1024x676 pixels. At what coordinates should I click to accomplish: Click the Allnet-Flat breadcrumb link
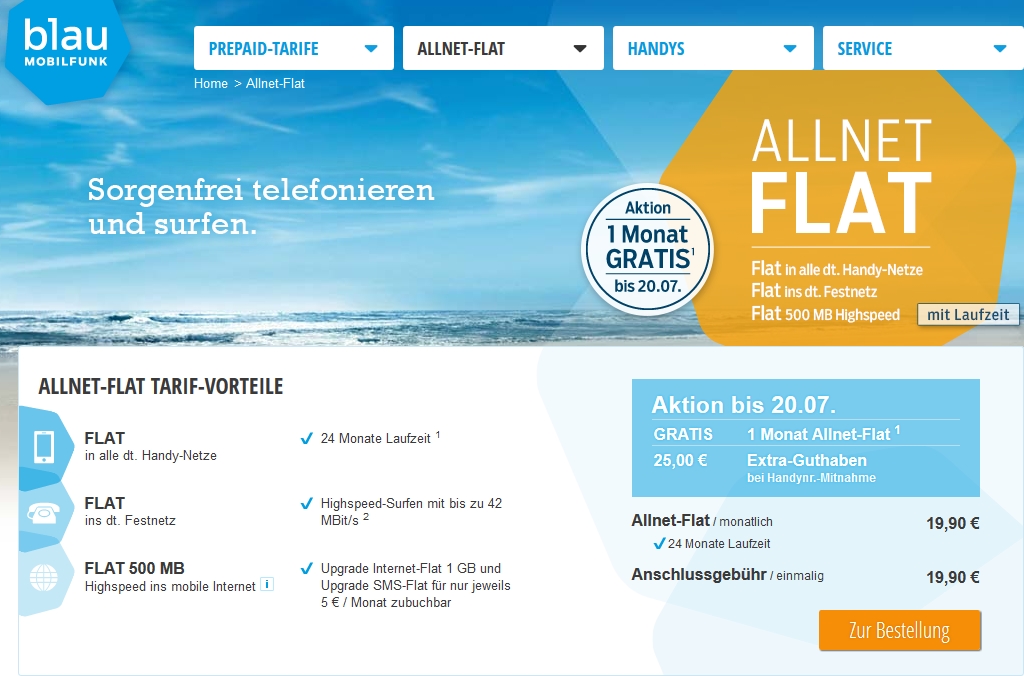(x=275, y=84)
